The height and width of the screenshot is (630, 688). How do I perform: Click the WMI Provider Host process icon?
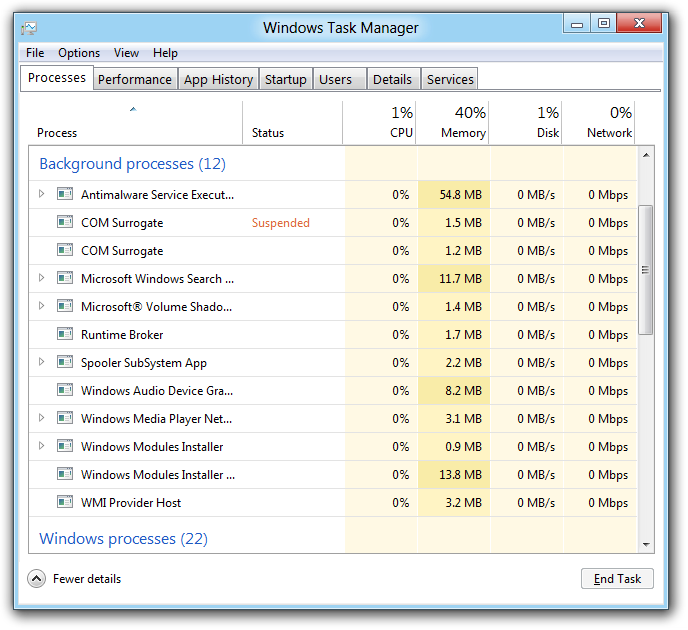(x=65, y=503)
